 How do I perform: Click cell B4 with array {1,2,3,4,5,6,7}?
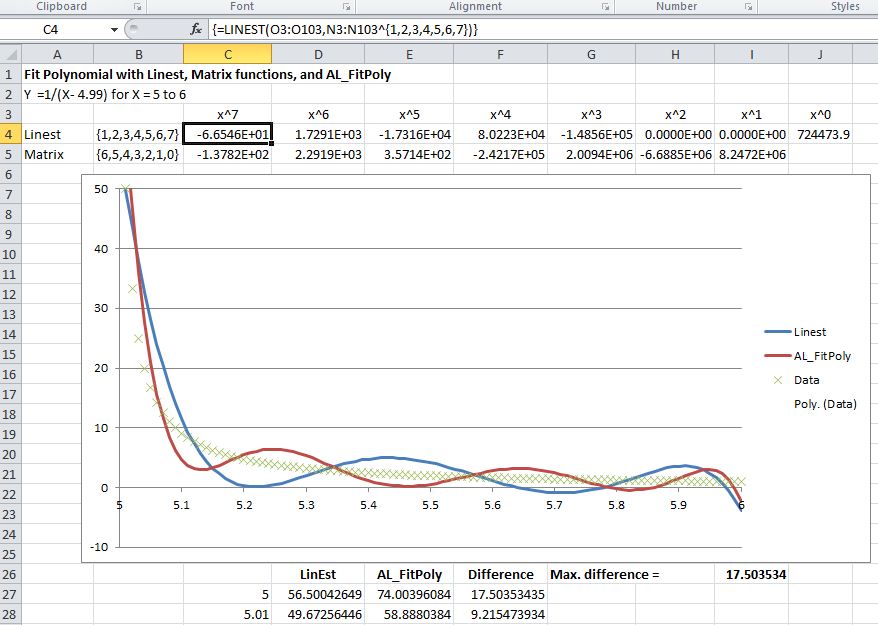138,134
